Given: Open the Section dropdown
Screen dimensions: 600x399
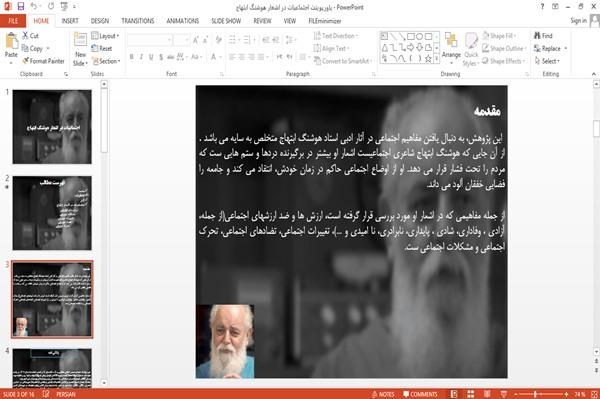Looking at the screenshot, I should click(x=106, y=61).
